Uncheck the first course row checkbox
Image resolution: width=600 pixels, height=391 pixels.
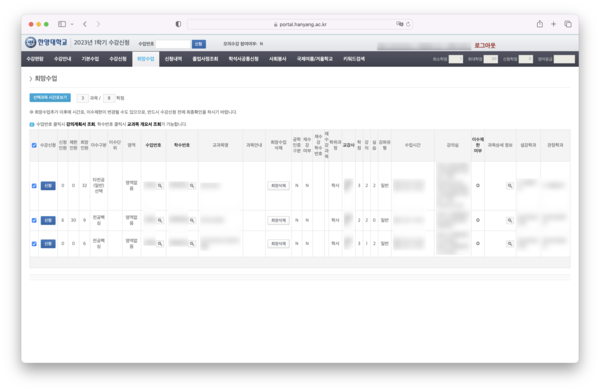coord(34,186)
